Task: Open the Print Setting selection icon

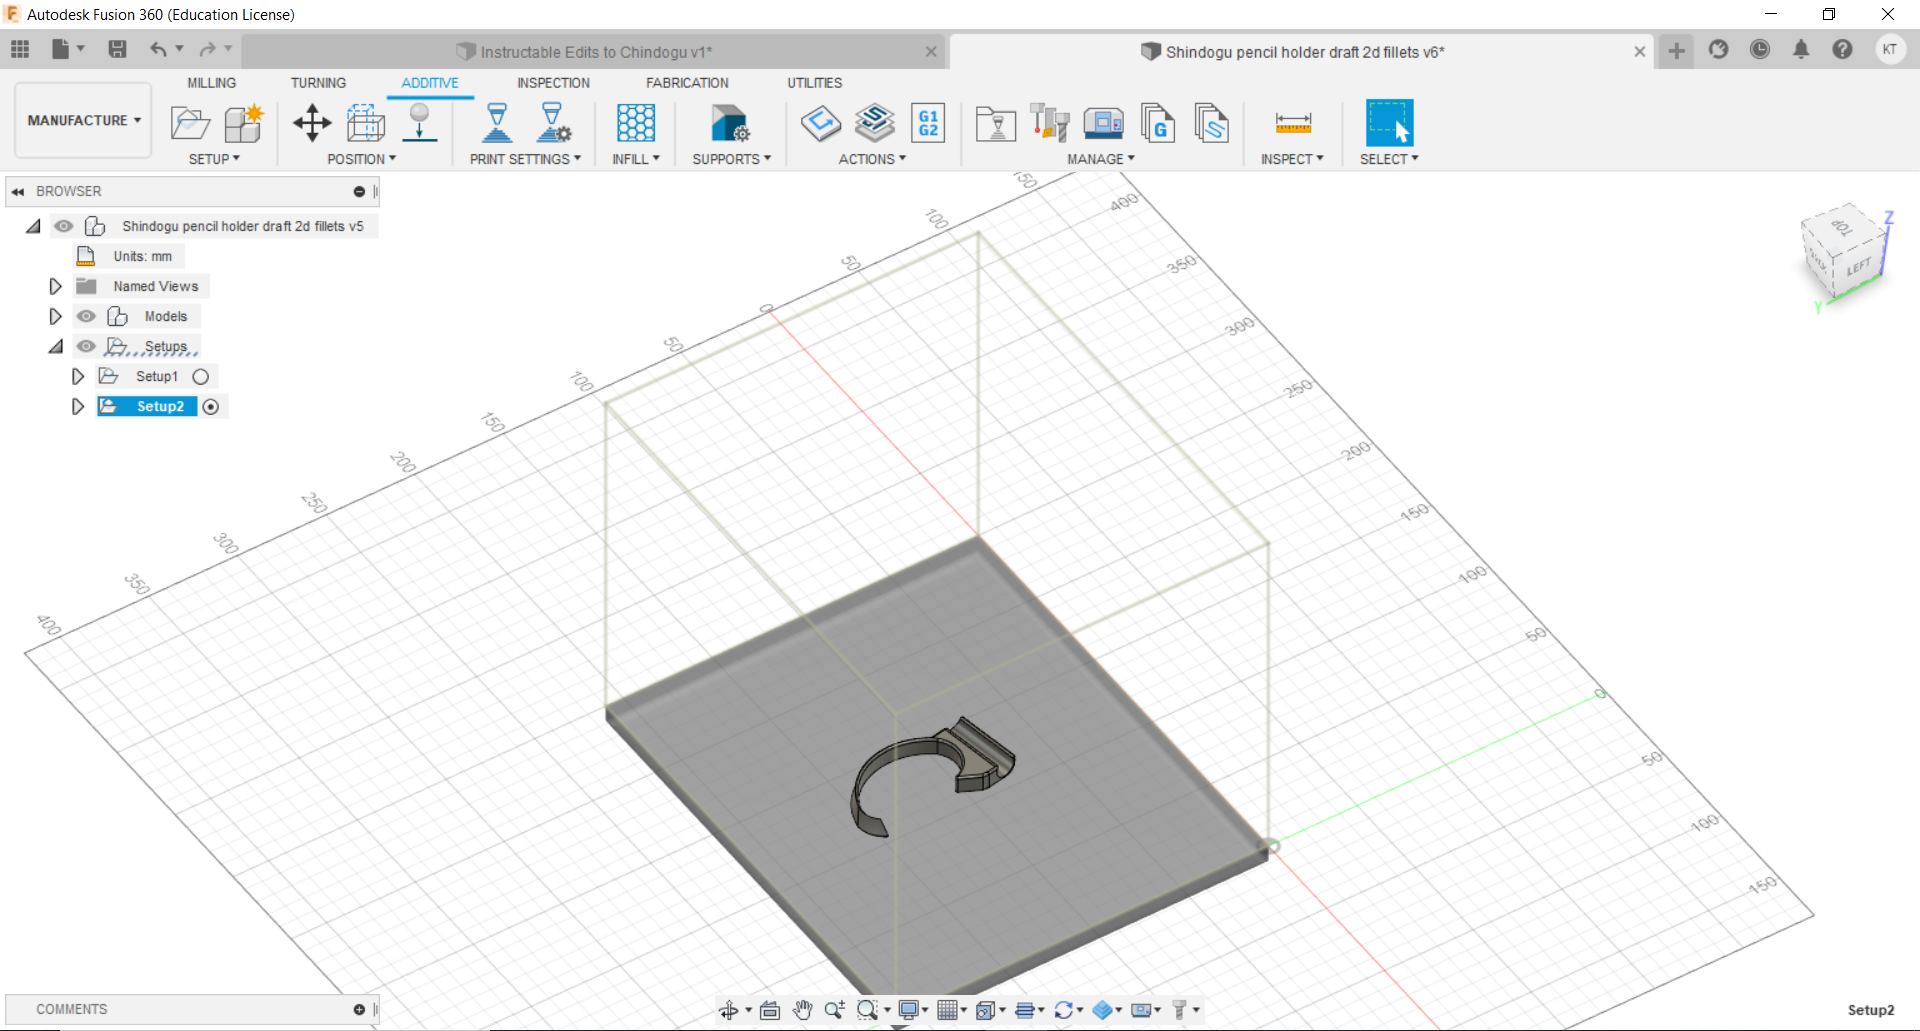Action: [497, 123]
